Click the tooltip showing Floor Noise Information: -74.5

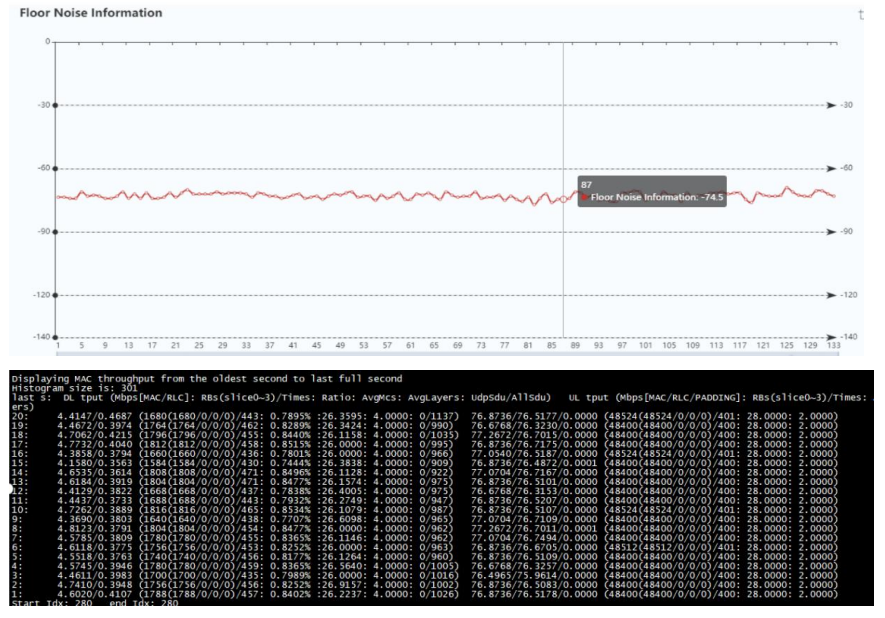tap(648, 191)
